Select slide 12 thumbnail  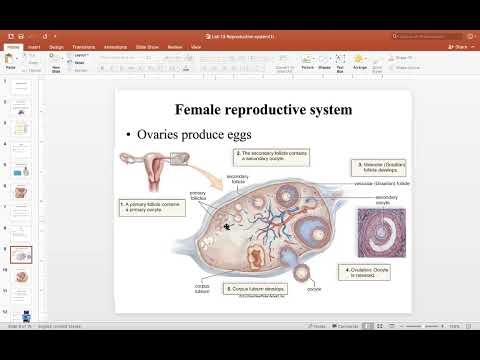(21, 316)
